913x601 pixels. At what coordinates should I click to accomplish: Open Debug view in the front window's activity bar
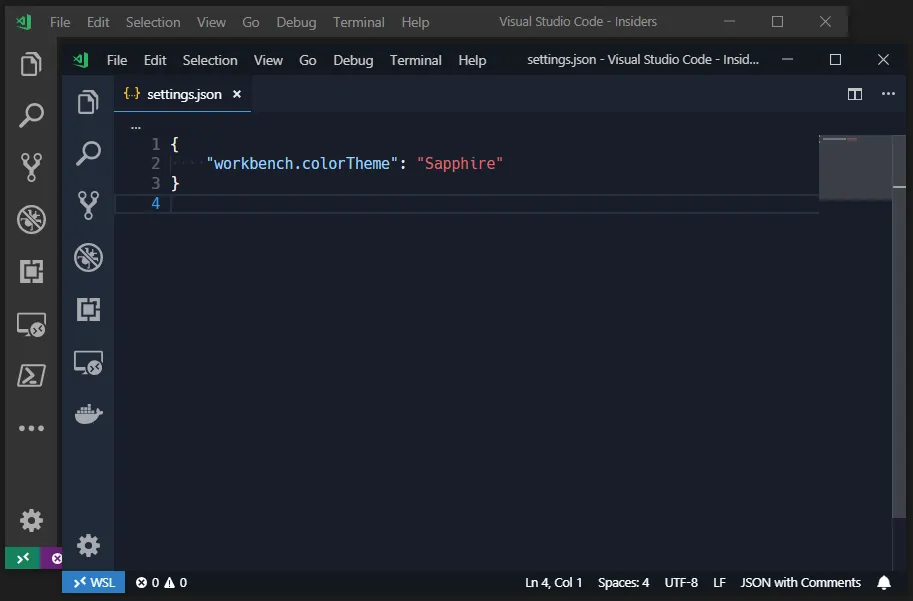(88, 257)
